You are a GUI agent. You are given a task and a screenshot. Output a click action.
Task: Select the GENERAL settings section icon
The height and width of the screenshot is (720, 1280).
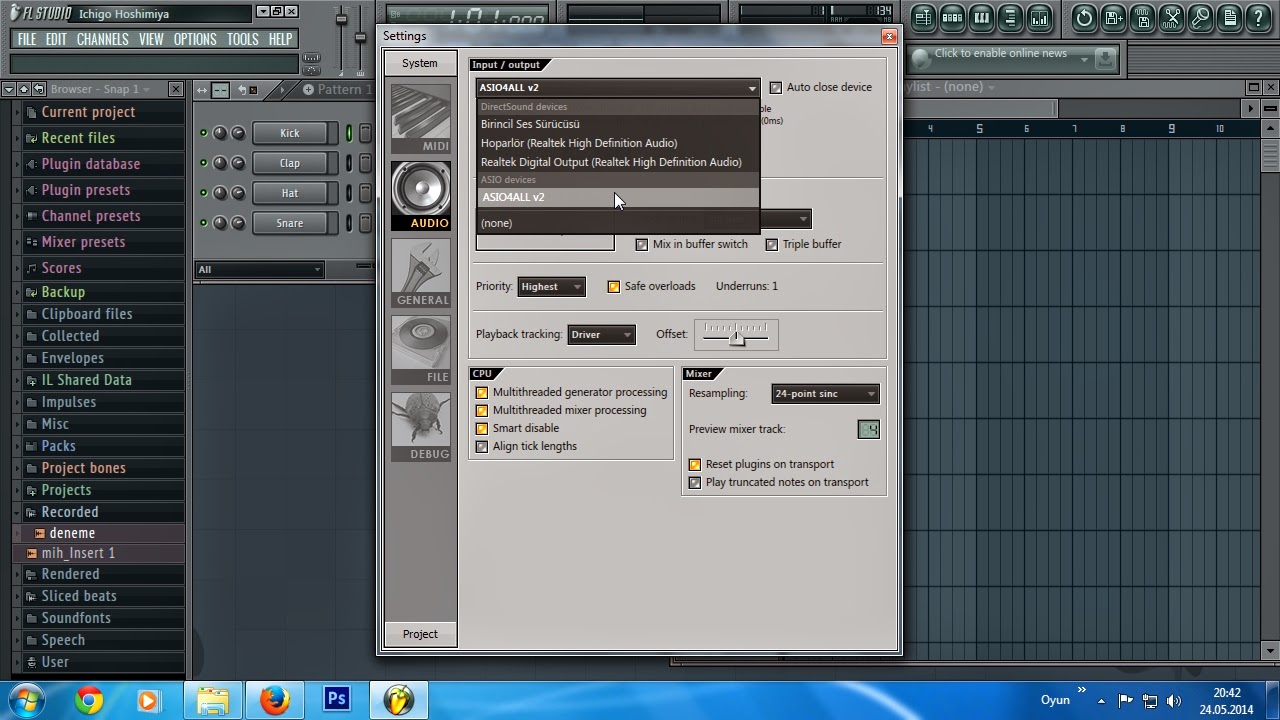pyautogui.click(x=421, y=273)
